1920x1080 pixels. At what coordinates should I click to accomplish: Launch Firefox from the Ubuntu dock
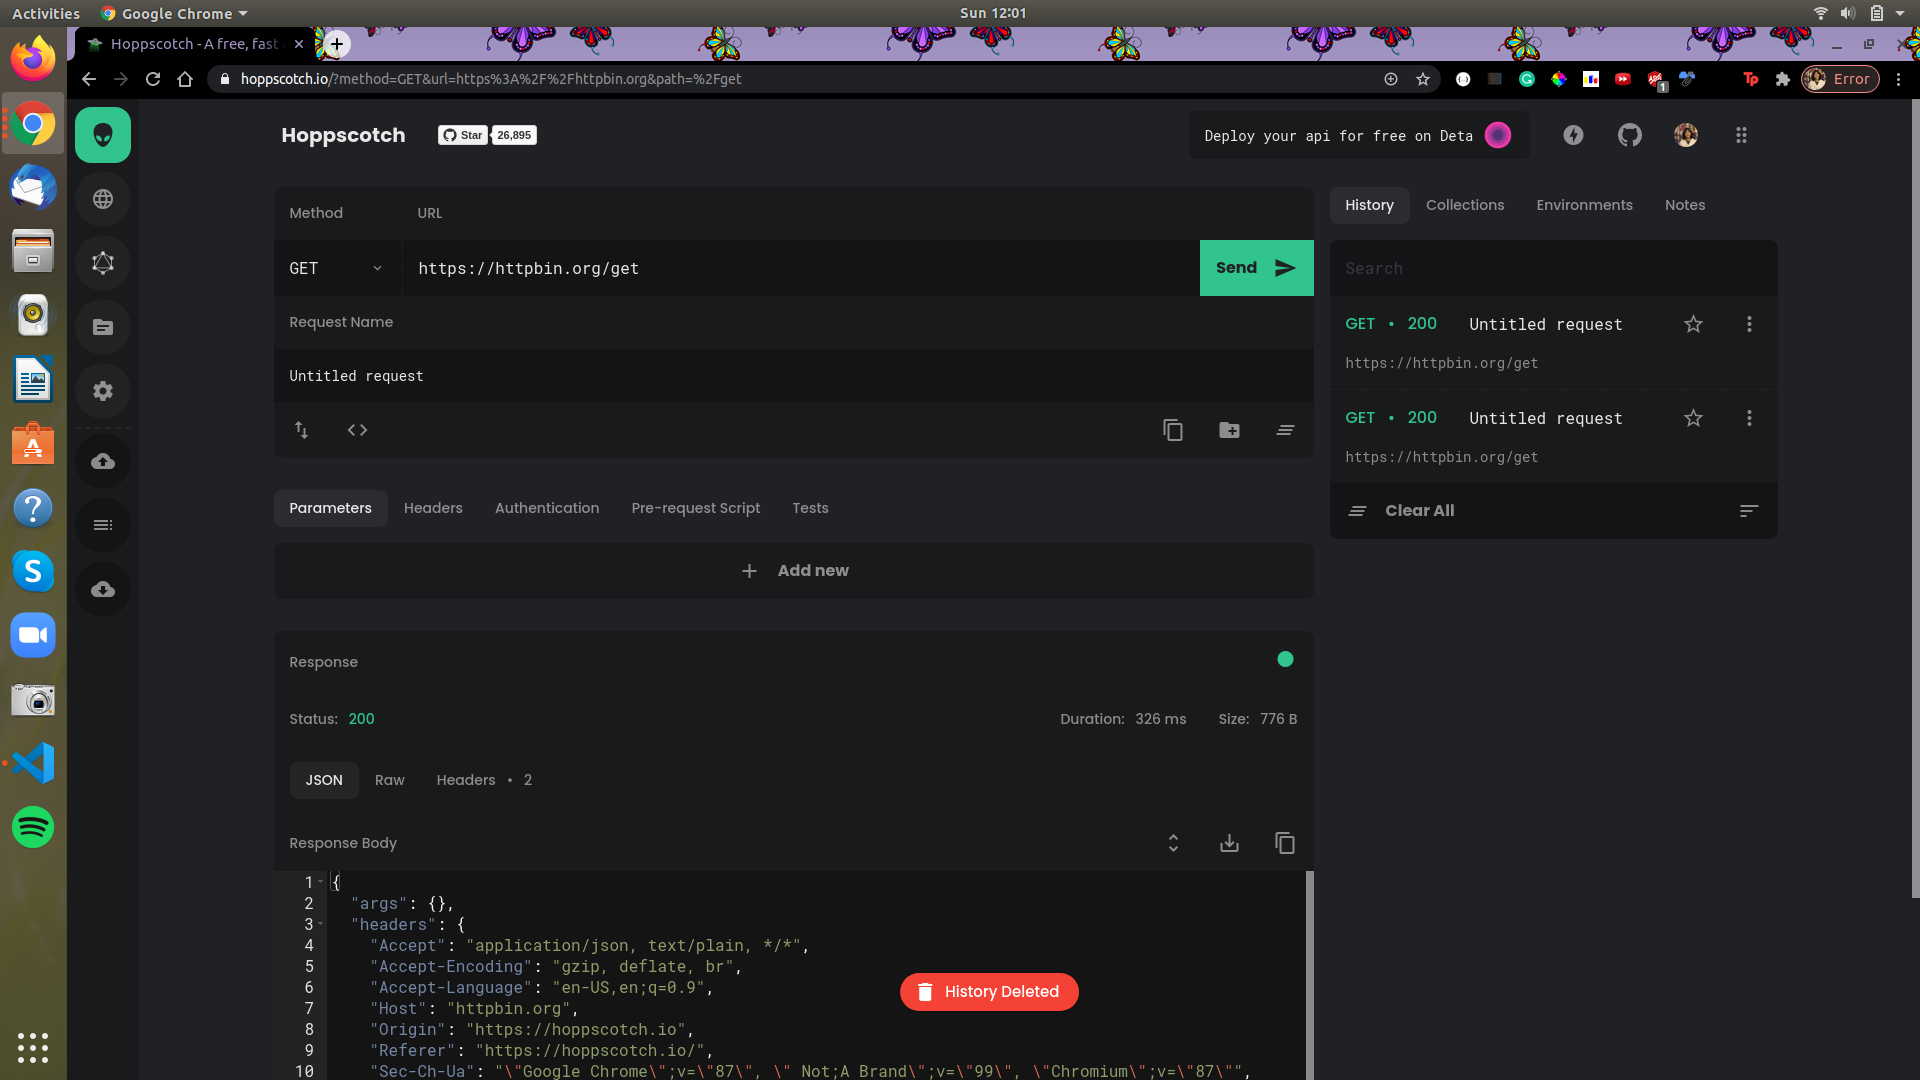32,59
